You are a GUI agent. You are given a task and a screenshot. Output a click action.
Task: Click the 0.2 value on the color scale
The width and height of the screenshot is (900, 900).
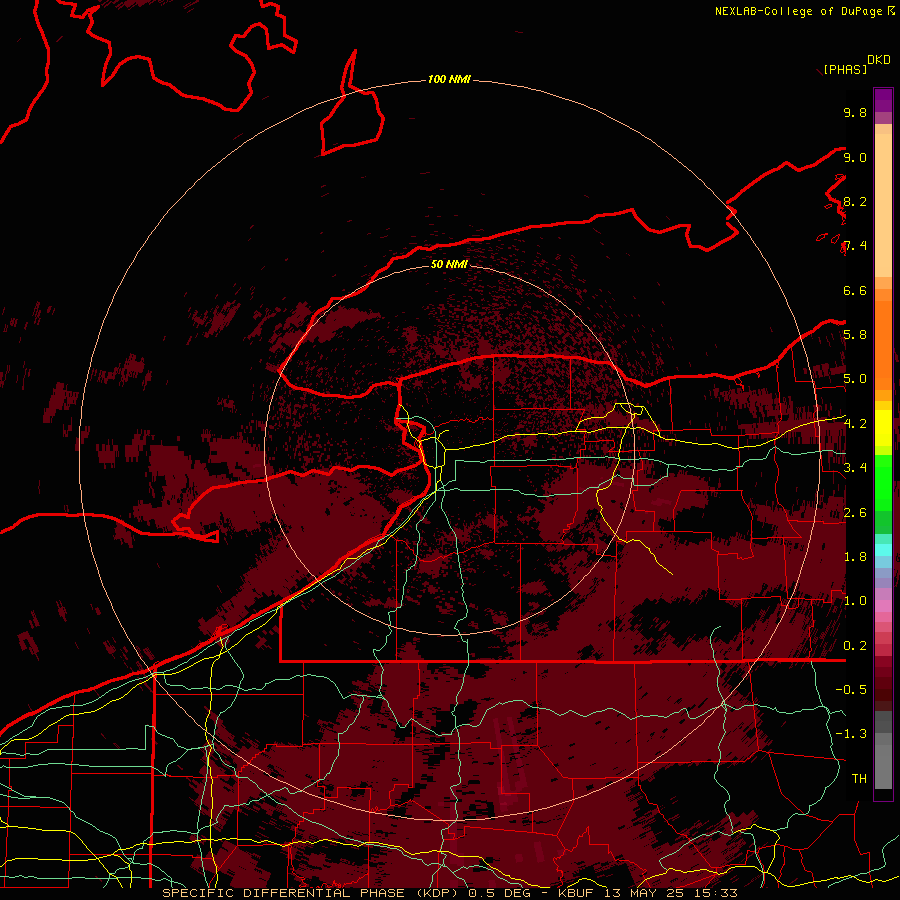(x=855, y=646)
